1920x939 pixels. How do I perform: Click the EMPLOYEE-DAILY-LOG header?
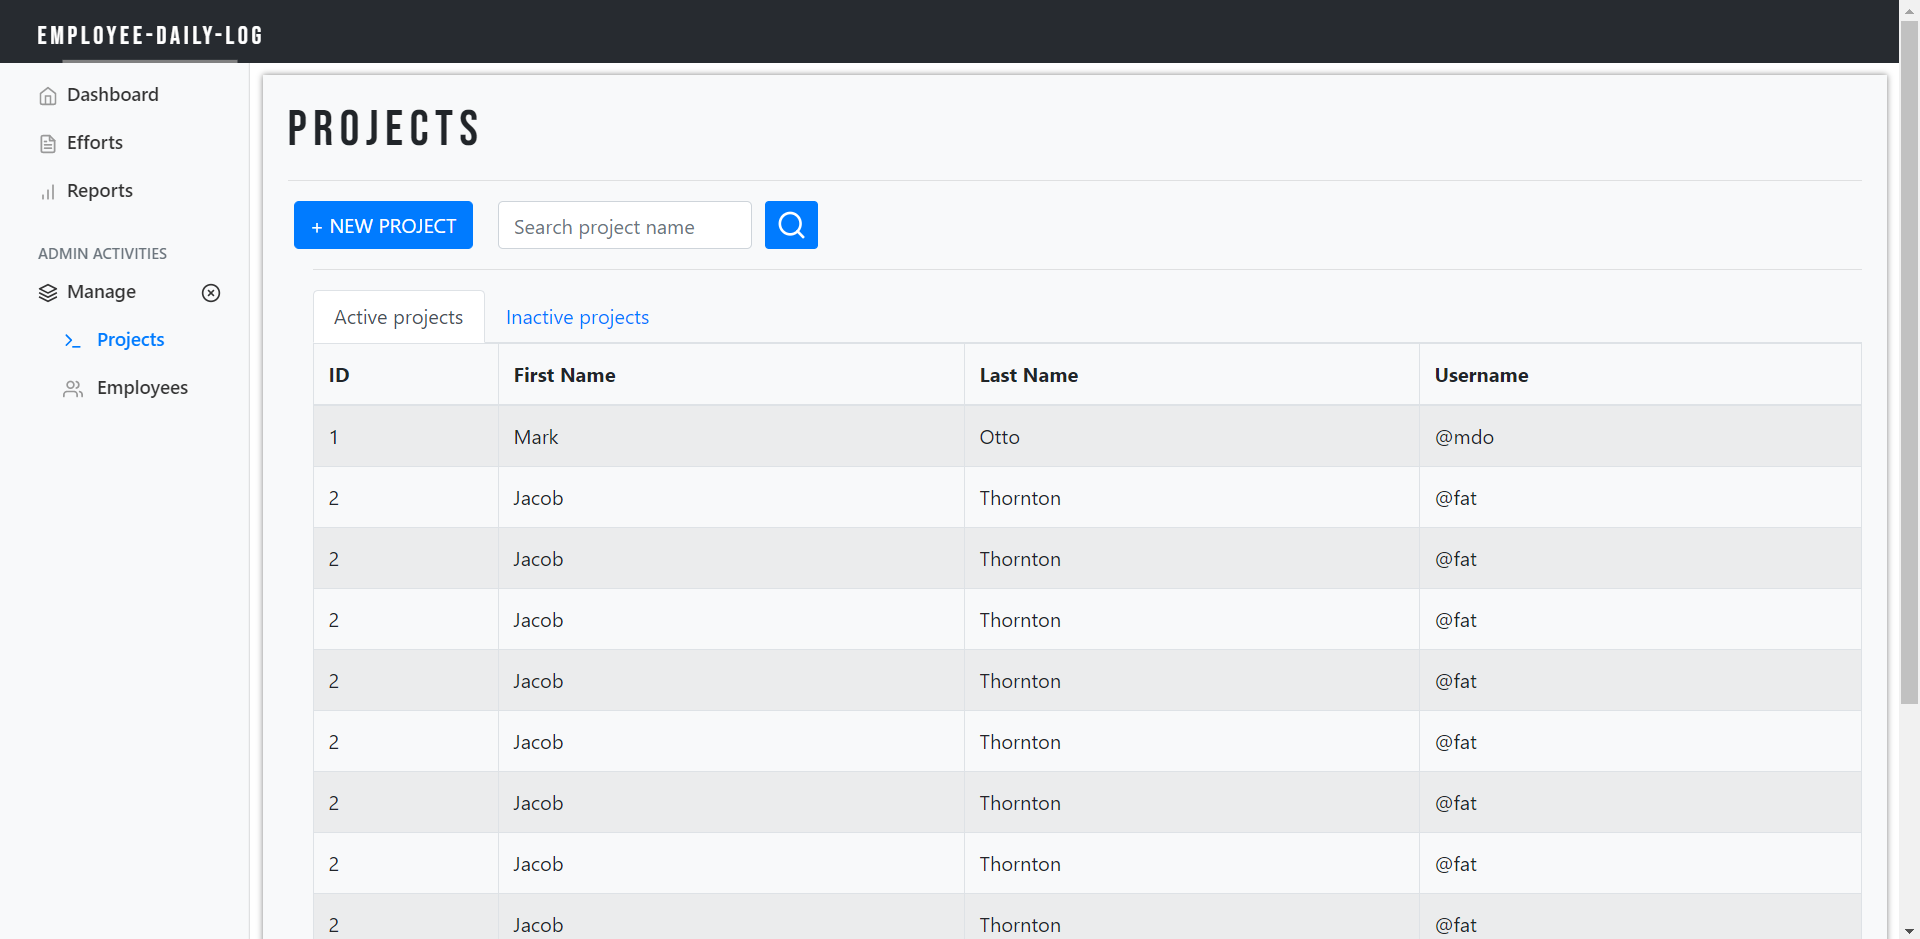coord(150,35)
